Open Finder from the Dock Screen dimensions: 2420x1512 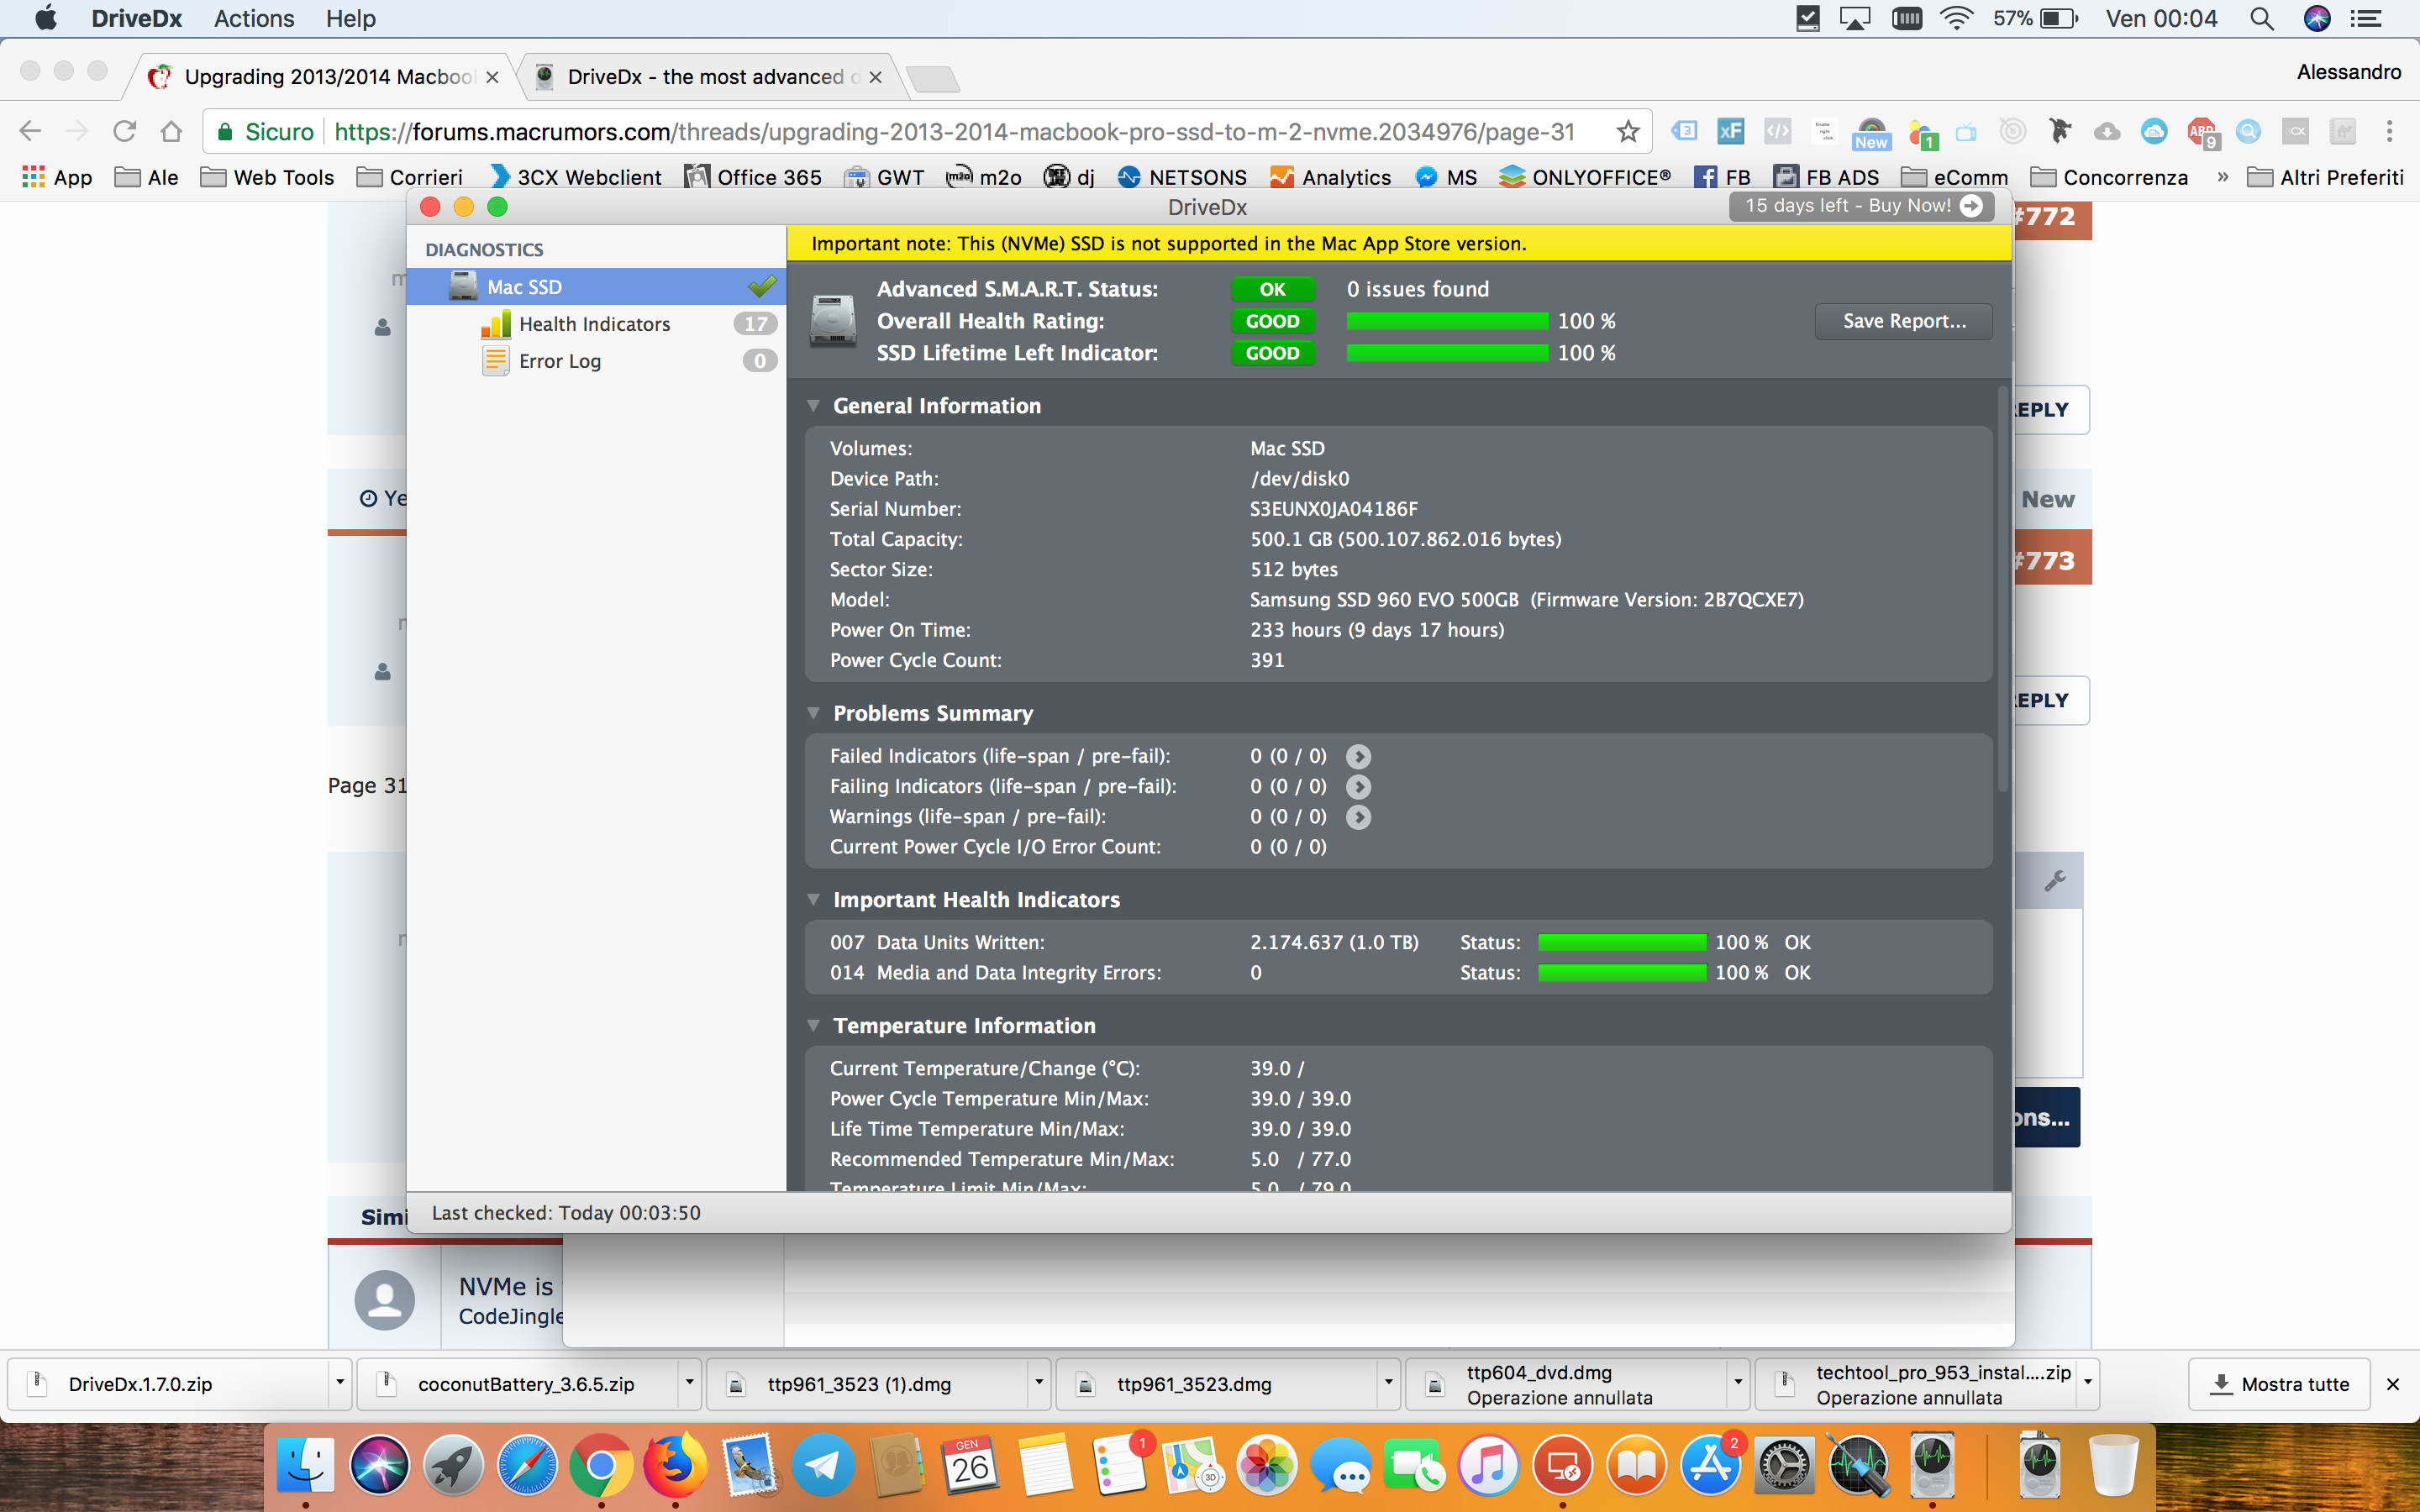(305, 1466)
